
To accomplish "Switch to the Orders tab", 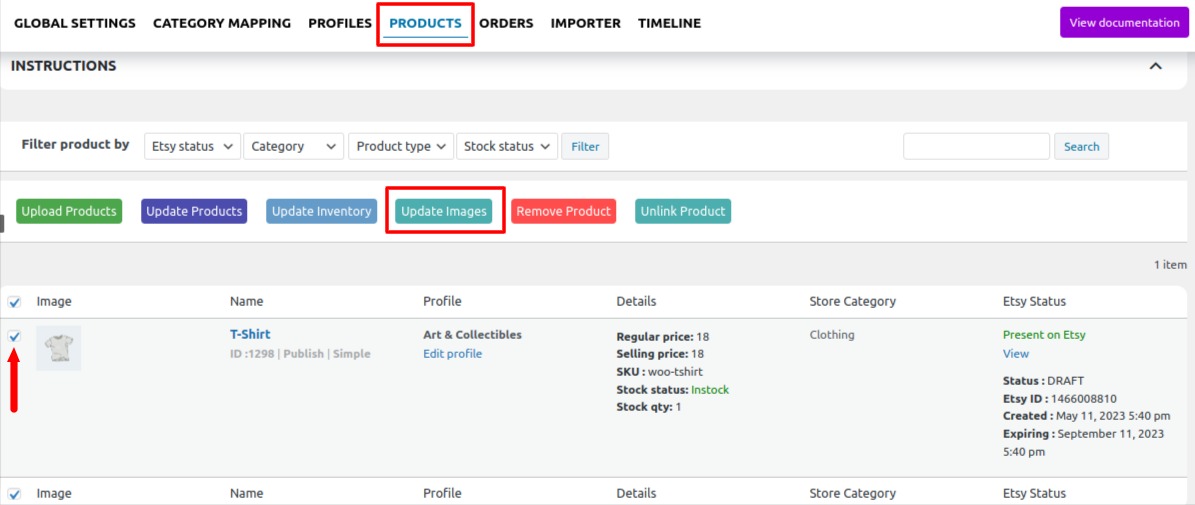I will [x=506, y=24].
